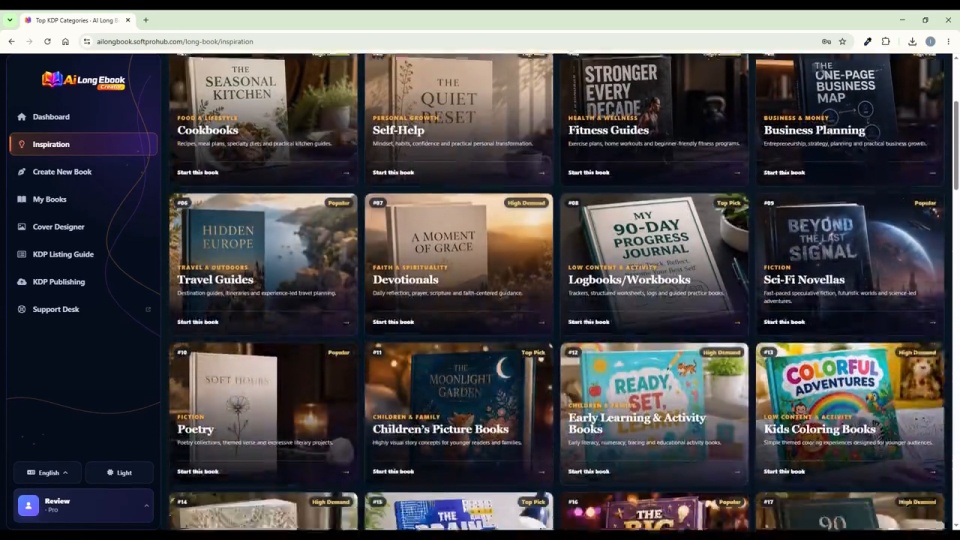Click the browser back arrow
This screenshot has width=960, height=540.
point(12,42)
